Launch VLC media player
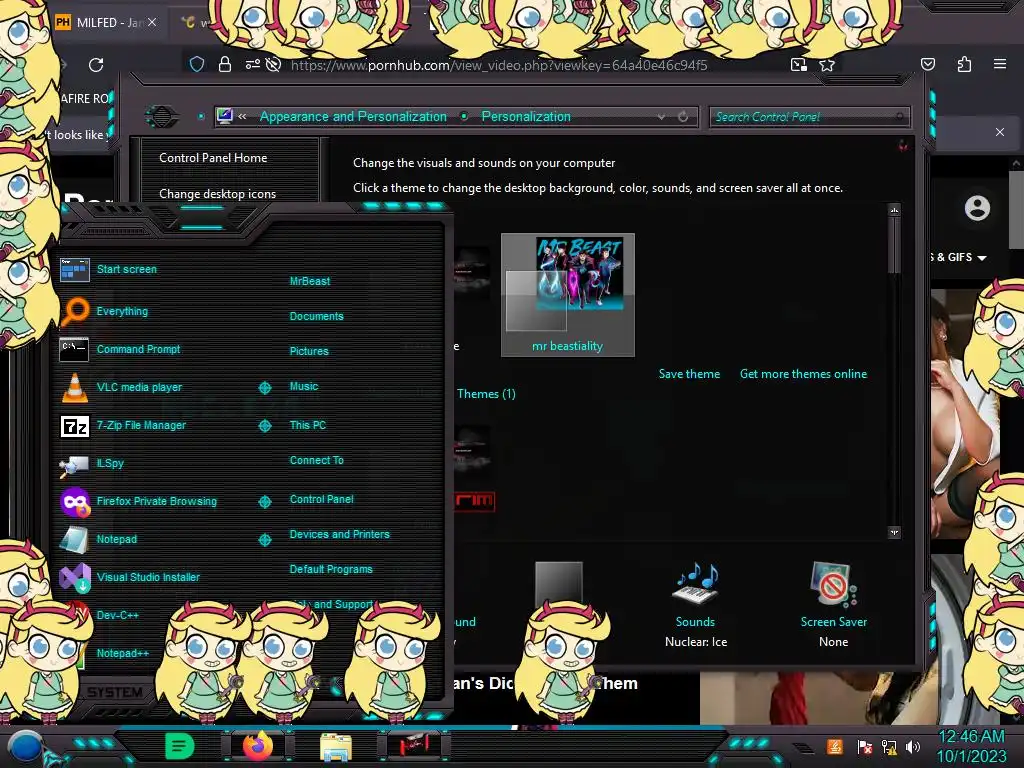The image size is (1024, 768). pyautogui.click(x=121, y=387)
